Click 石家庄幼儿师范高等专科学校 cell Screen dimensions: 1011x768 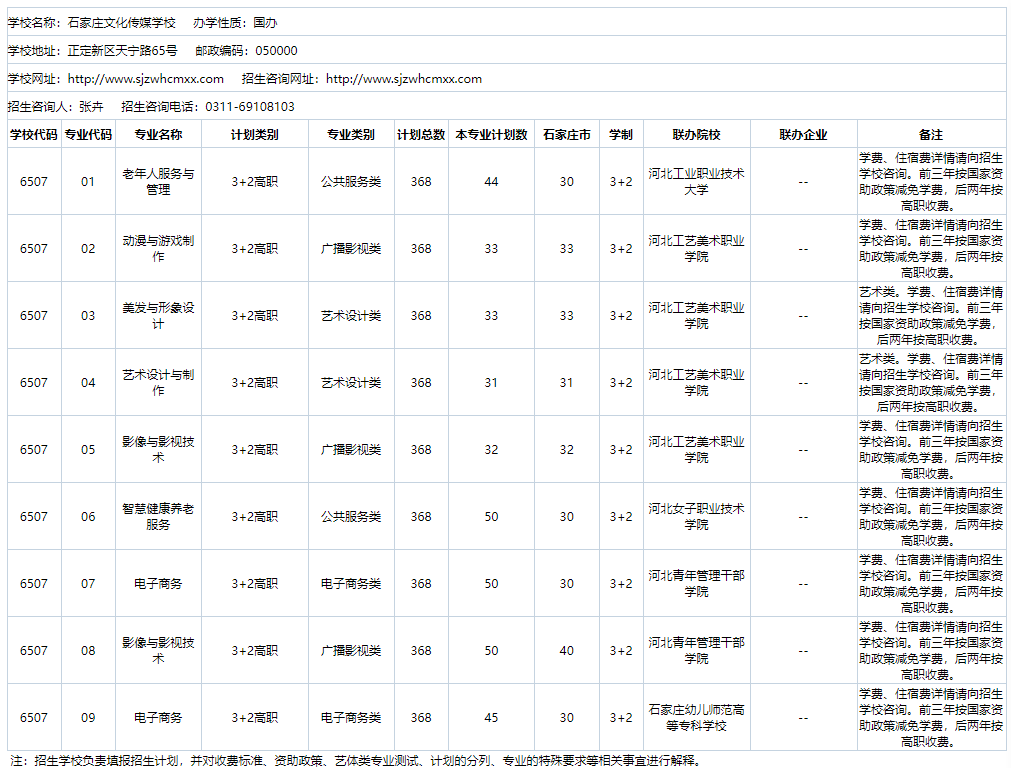tap(697, 717)
